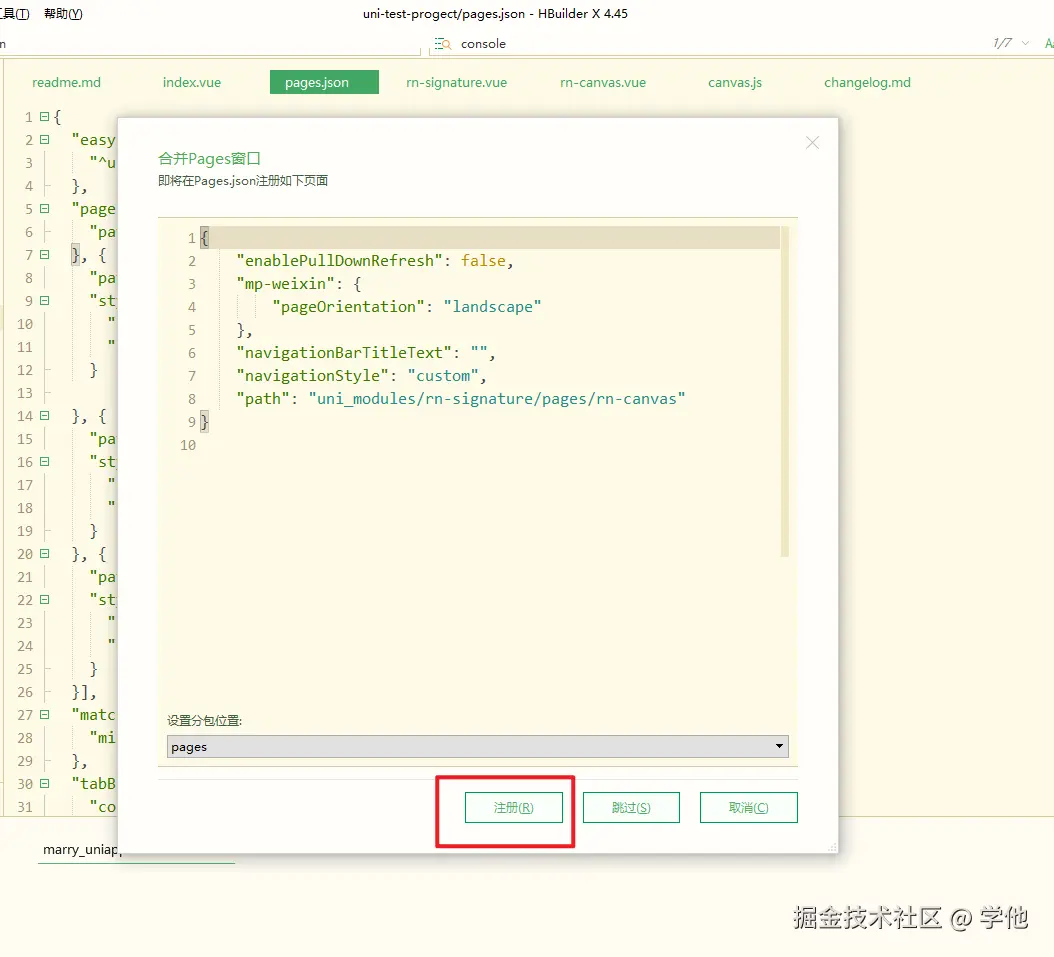Click line number 31 in pages.json gutter
Viewport: 1054px width, 957px height.
(25, 806)
